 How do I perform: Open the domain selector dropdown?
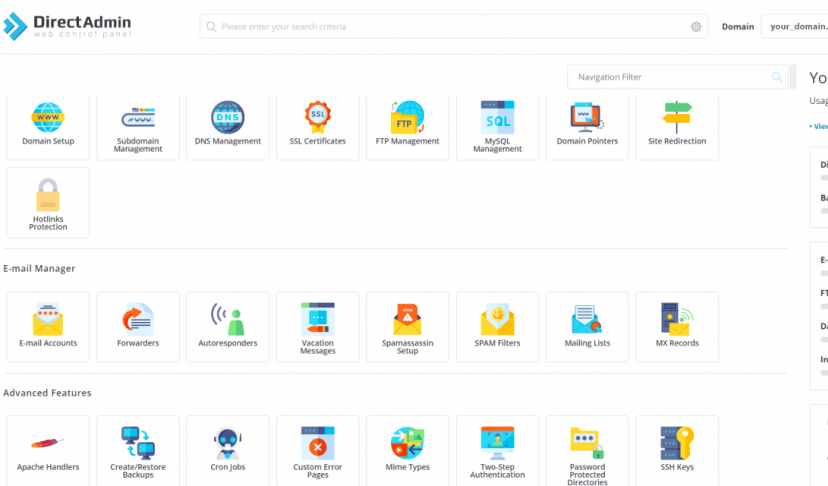[797, 27]
